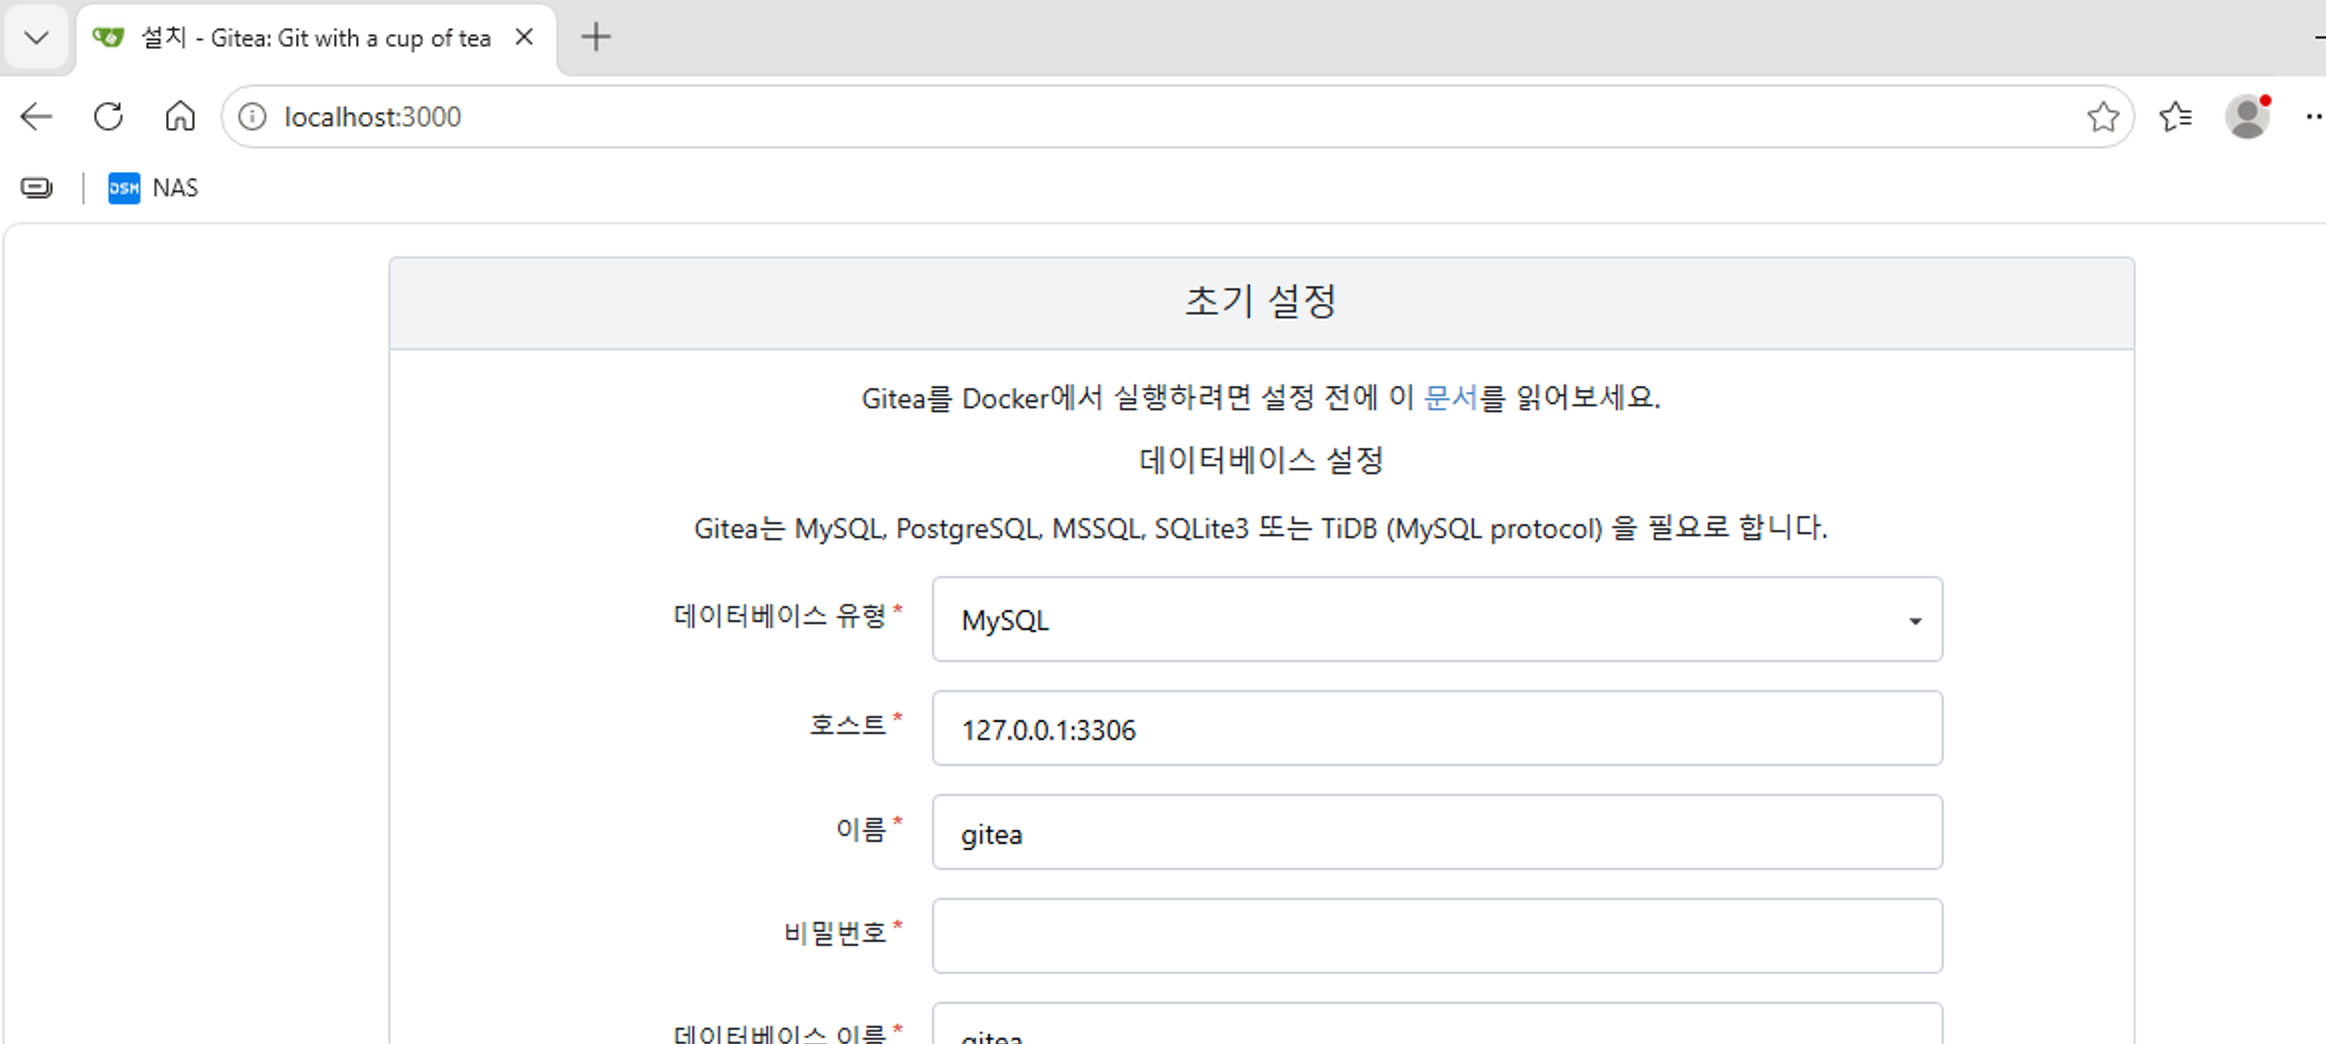Click the 초기 설정 heading

[1260, 301]
